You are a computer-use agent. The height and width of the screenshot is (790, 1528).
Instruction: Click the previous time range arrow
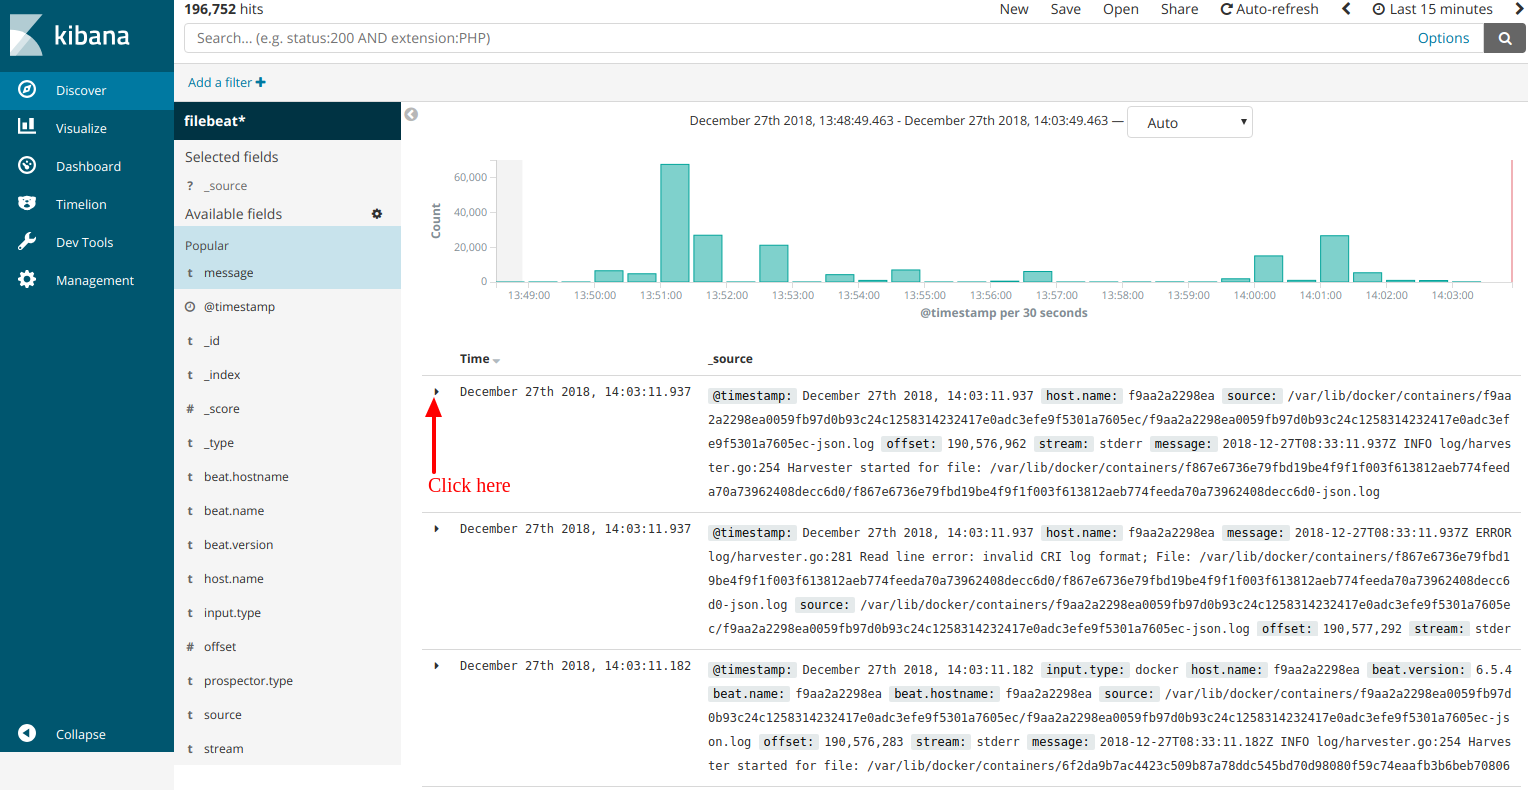tap(1346, 9)
